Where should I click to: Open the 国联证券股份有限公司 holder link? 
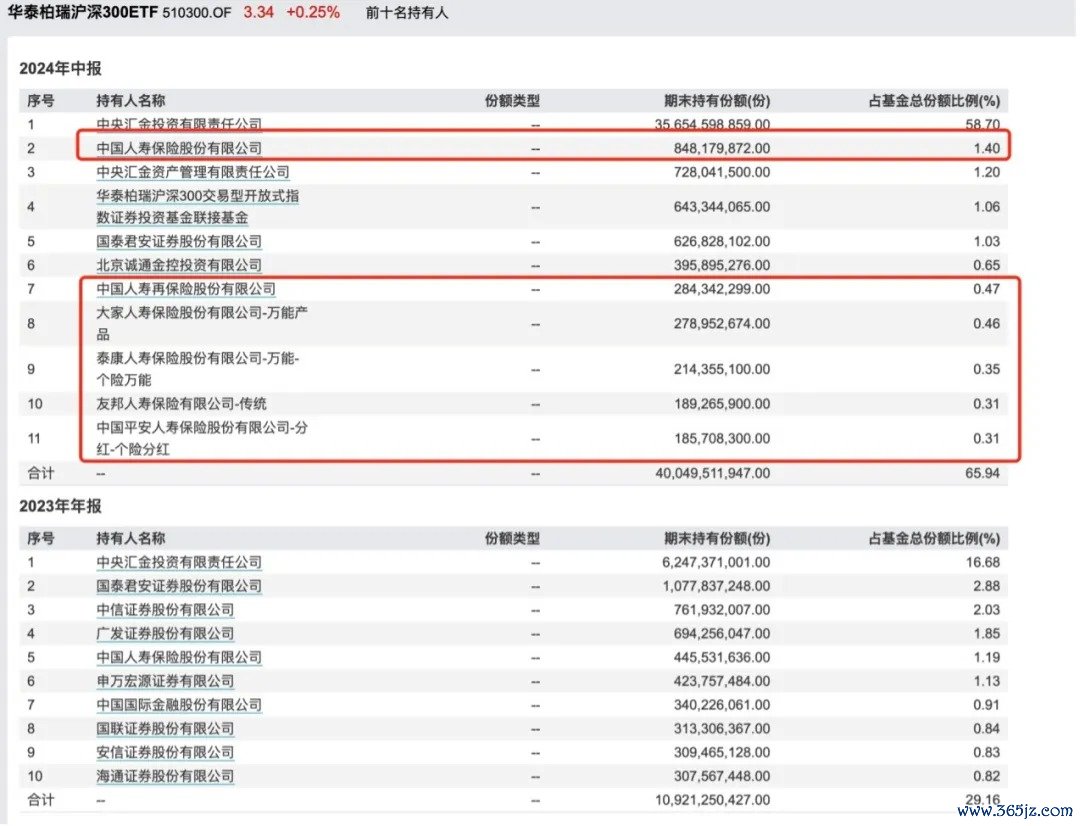tap(165, 729)
